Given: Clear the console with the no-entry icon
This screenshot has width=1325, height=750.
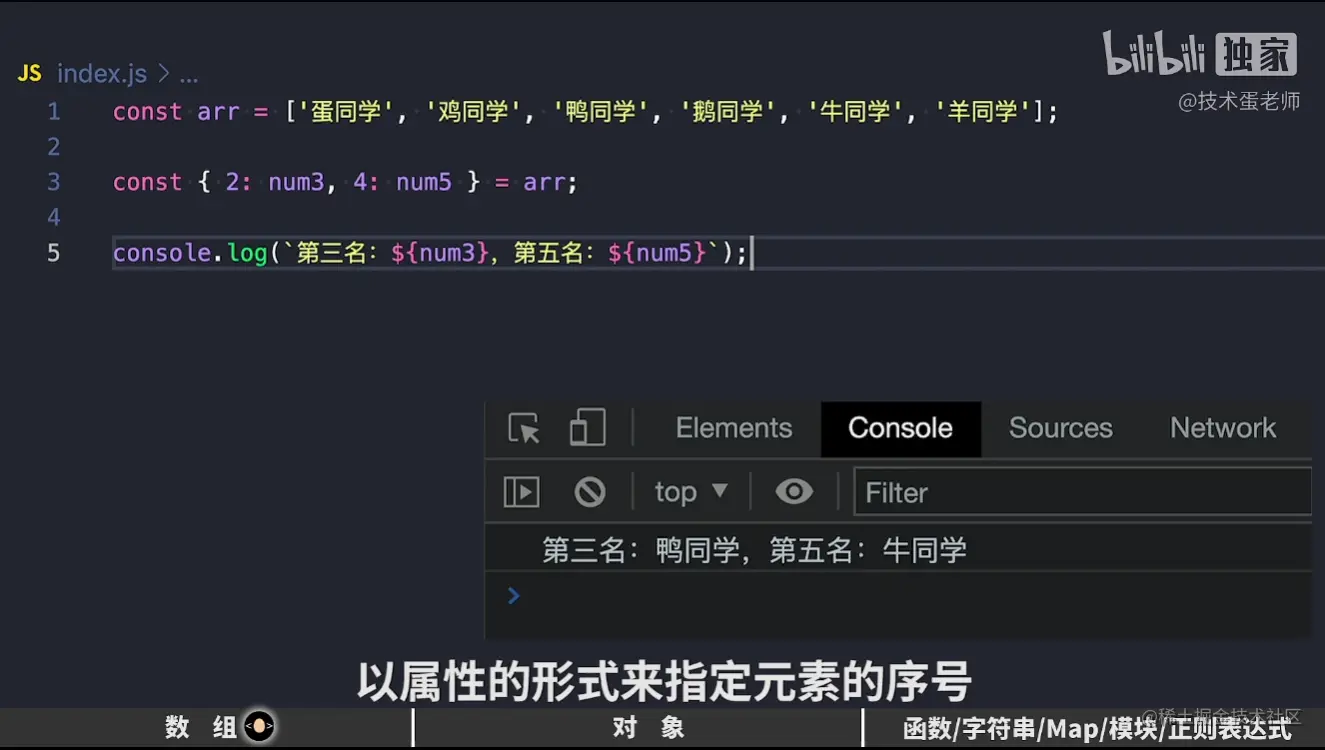Looking at the screenshot, I should pyautogui.click(x=591, y=491).
